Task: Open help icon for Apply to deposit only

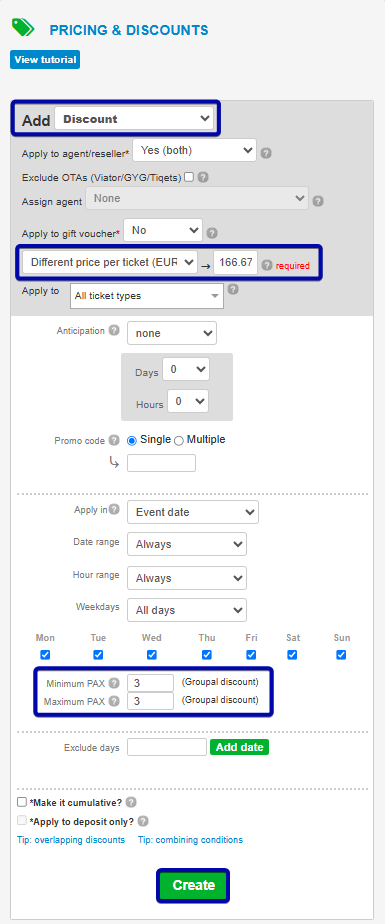Action: (143, 821)
